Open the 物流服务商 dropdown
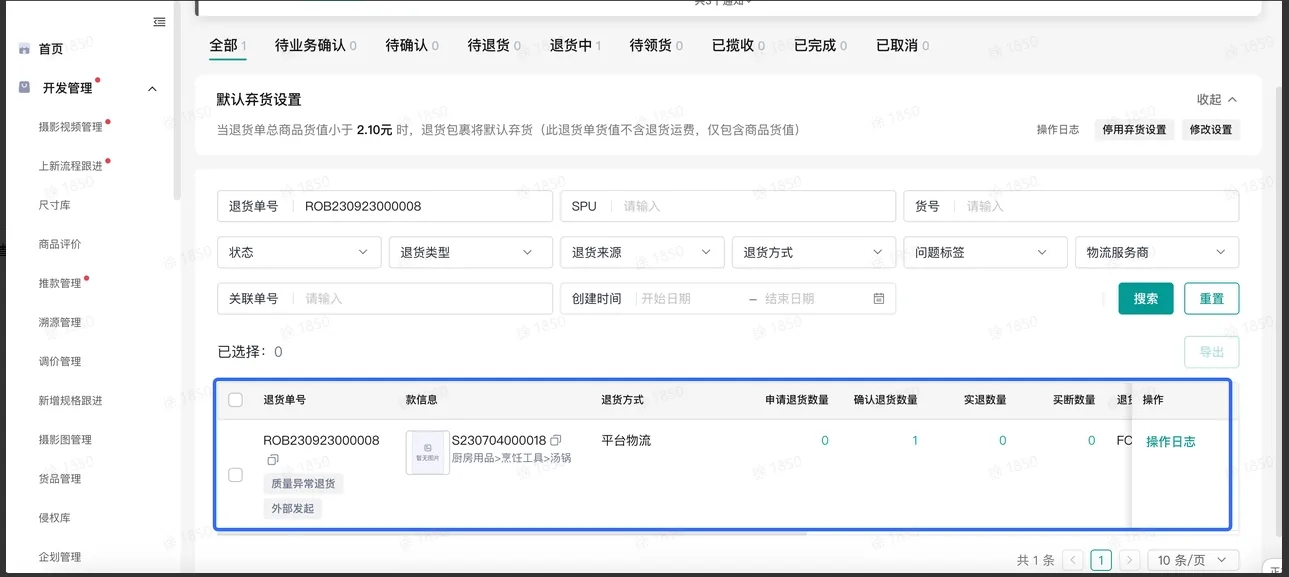Image resolution: width=1289 pixels, height=577 pixels. [1157, 252]
